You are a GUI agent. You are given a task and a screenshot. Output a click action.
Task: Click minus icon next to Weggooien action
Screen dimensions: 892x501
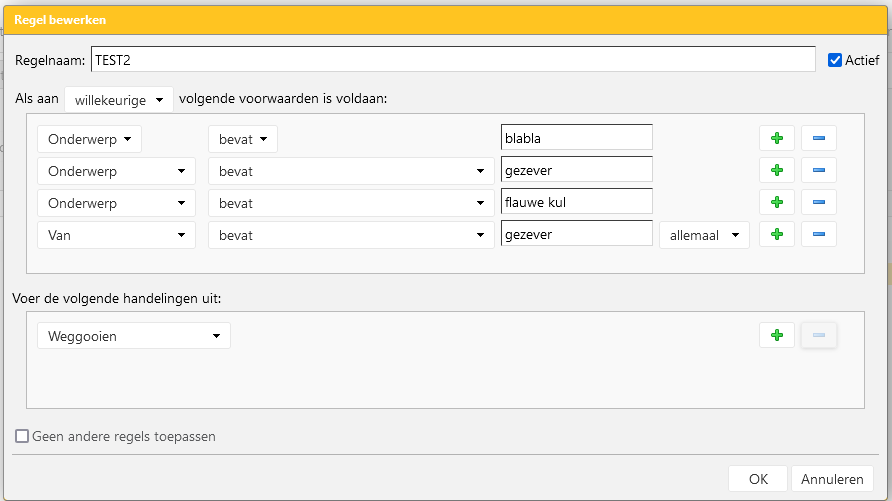[x=818, y=336]
